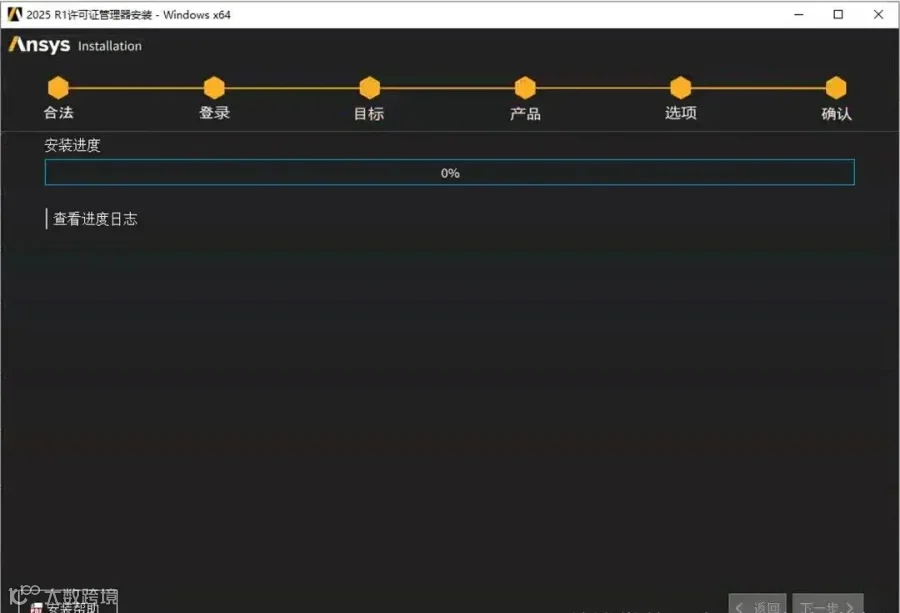Click the Ansys logo in header
900x613 pixels.
coord(39,45)
